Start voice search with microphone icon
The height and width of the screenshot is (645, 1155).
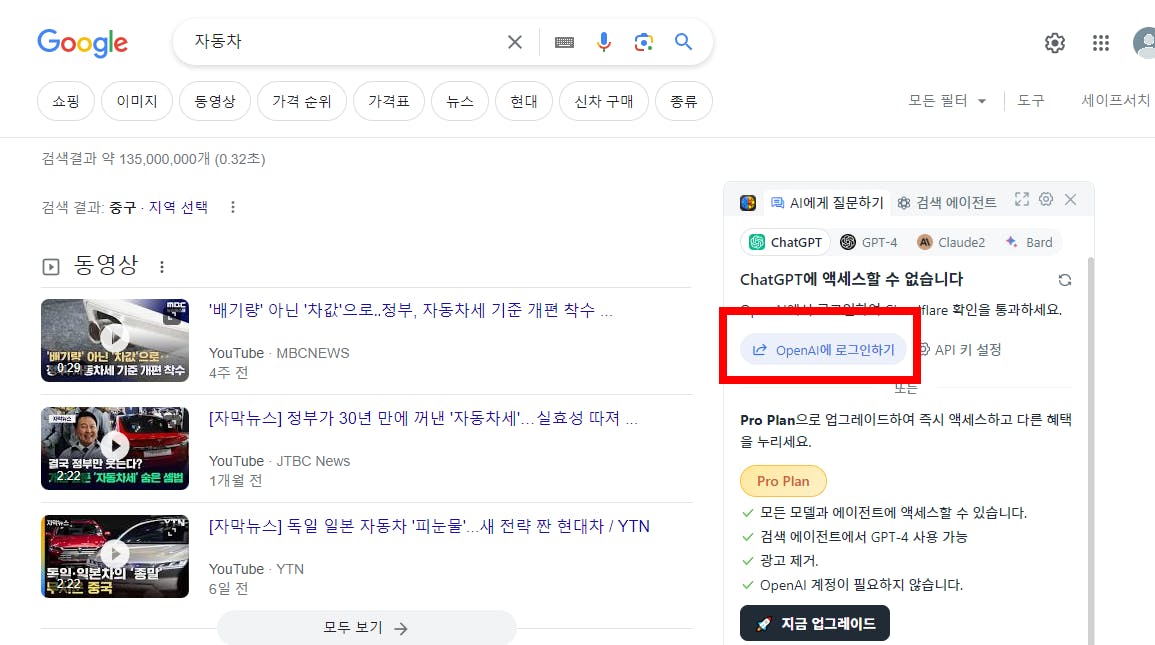[604, 42]
